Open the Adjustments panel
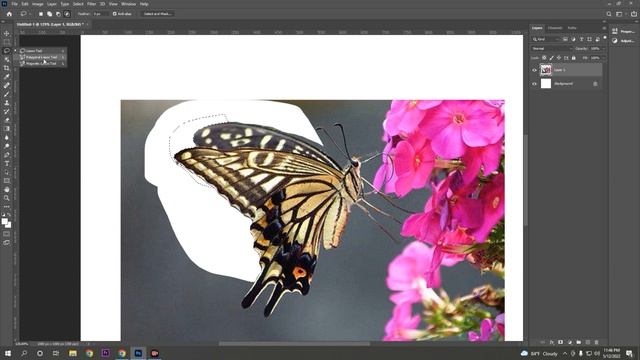This screenshot has width=640, height=360. click(x=624, y=41)
